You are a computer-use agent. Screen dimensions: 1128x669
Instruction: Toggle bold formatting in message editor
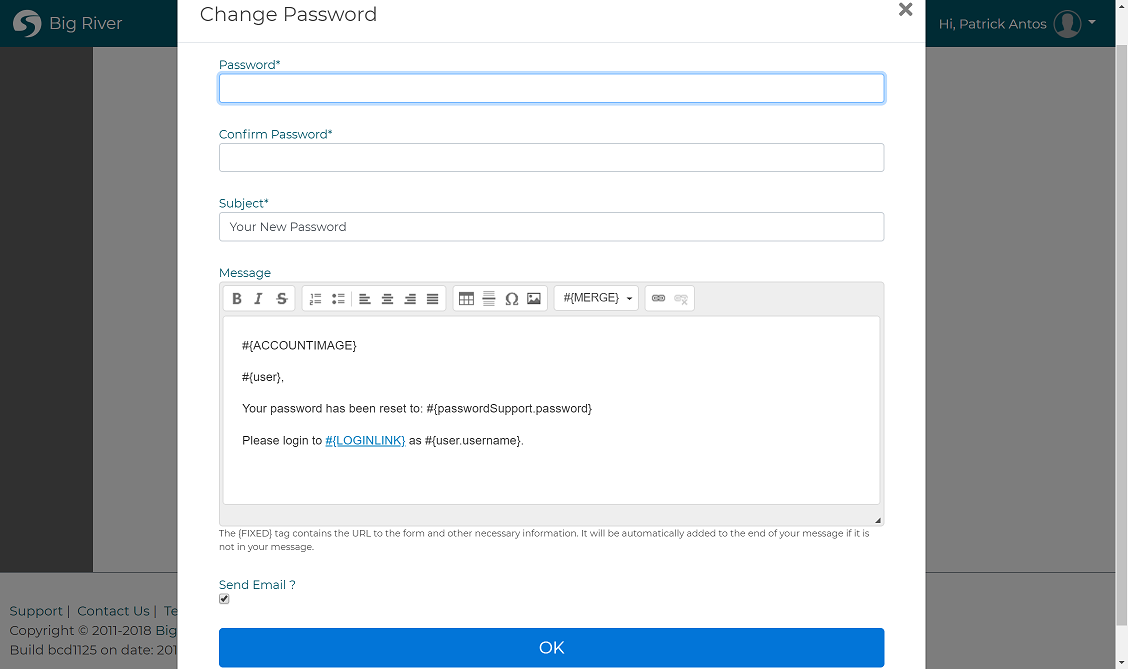[x=237, y=299]
